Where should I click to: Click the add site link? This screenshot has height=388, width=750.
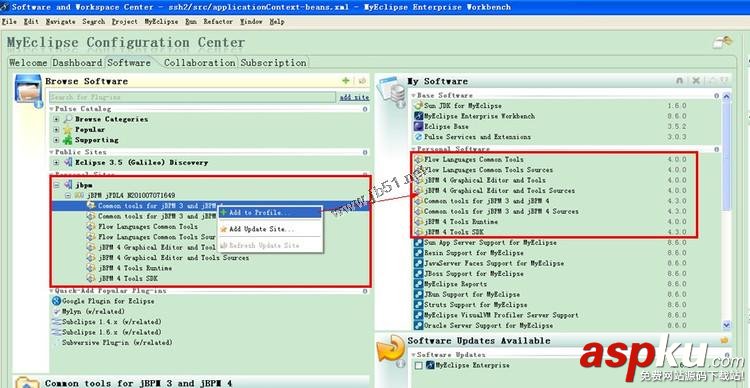354,97
